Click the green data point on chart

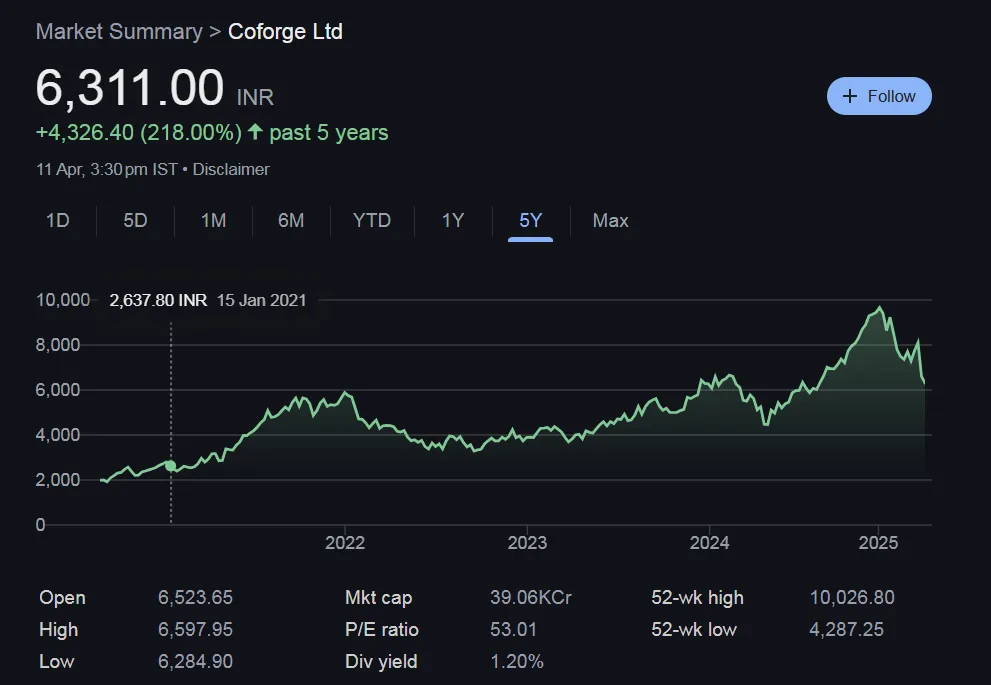click(171, 466)
